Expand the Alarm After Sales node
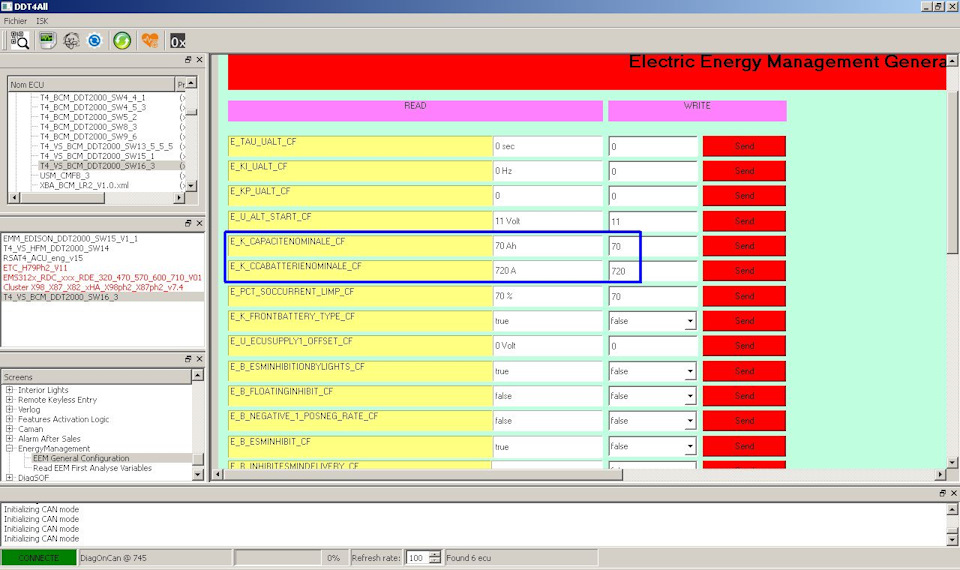This screenshot has width=960, height=570. click(x=9, y=439)
